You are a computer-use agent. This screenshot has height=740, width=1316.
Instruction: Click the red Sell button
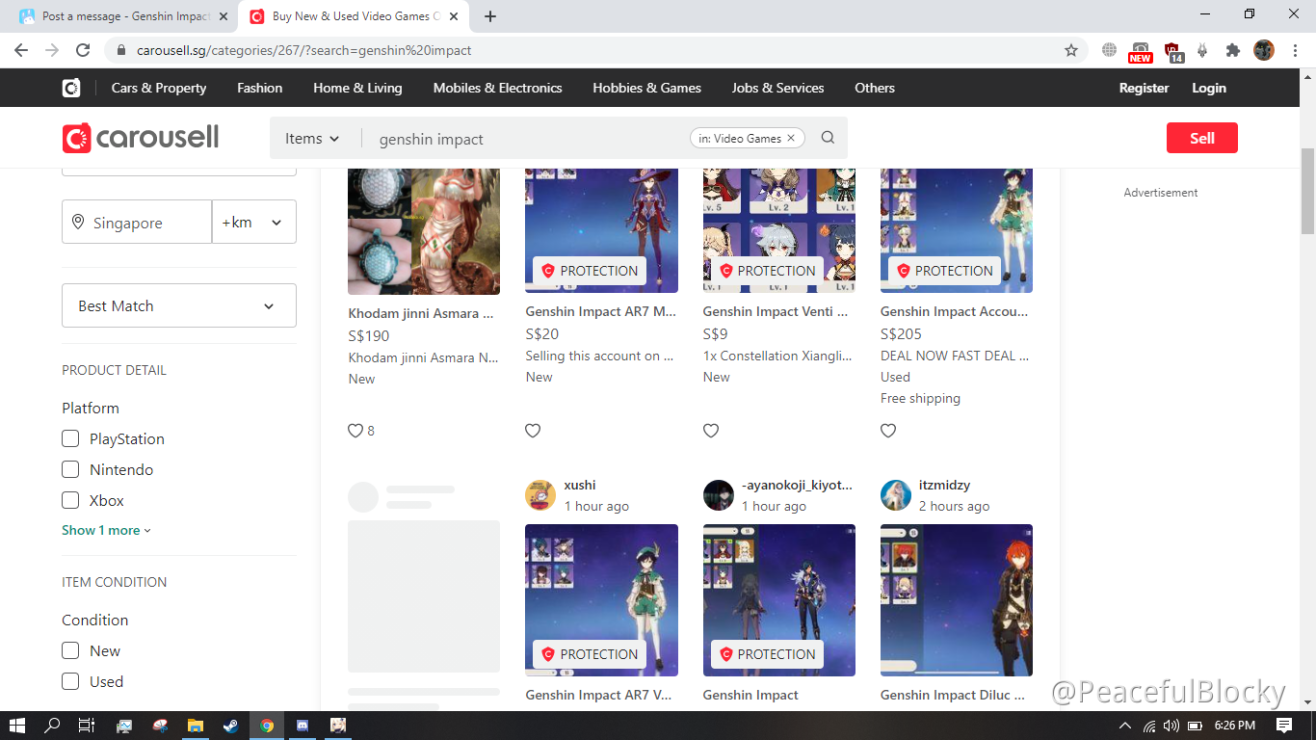click(x=1202, y=138)
